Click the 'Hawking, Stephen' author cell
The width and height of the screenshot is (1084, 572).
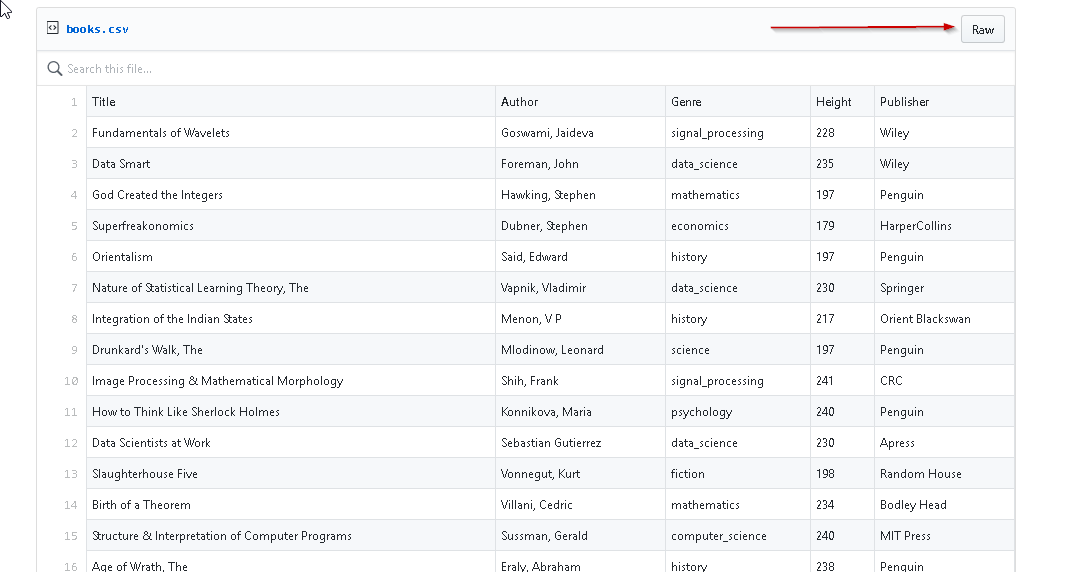pos(548,195)
